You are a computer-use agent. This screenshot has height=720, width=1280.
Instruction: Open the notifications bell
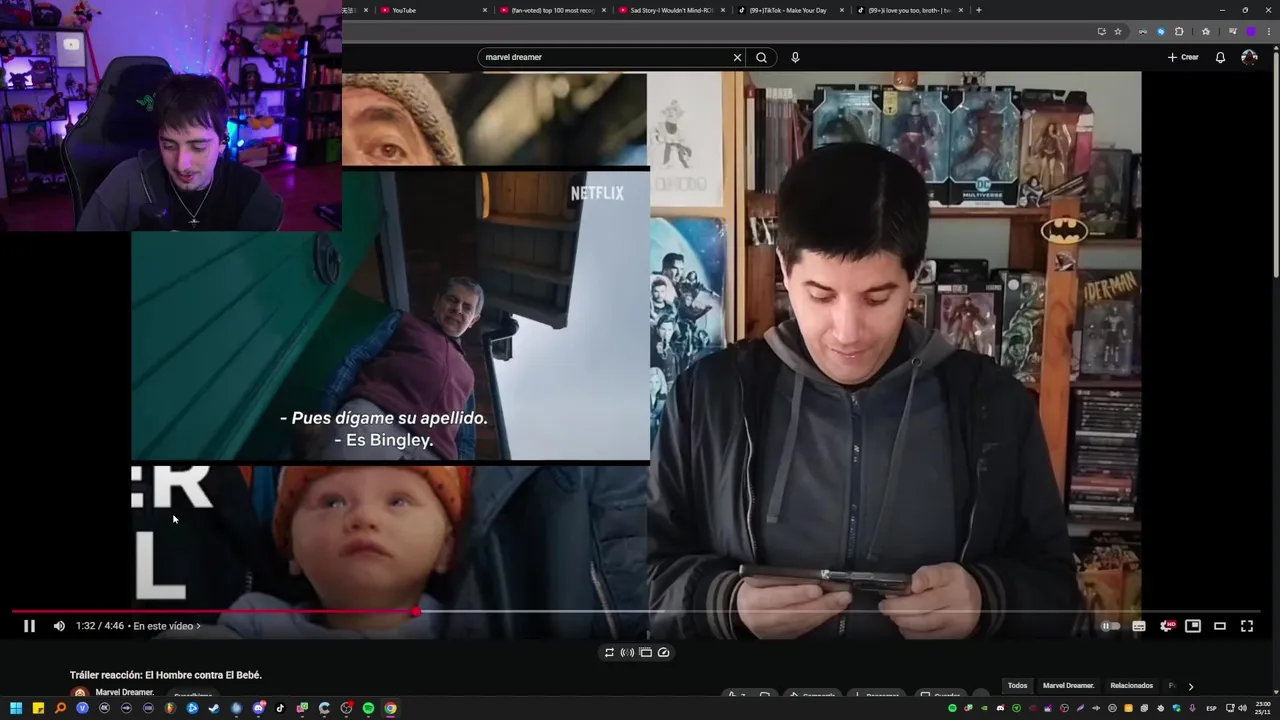click(1220, 57)
